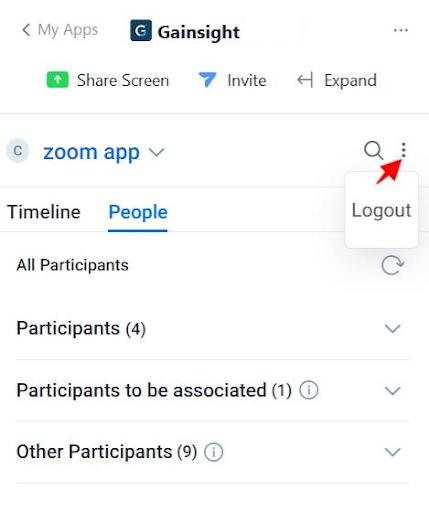Refresh the All Participants list
429x512 pixels.
(x=393, y=265)
